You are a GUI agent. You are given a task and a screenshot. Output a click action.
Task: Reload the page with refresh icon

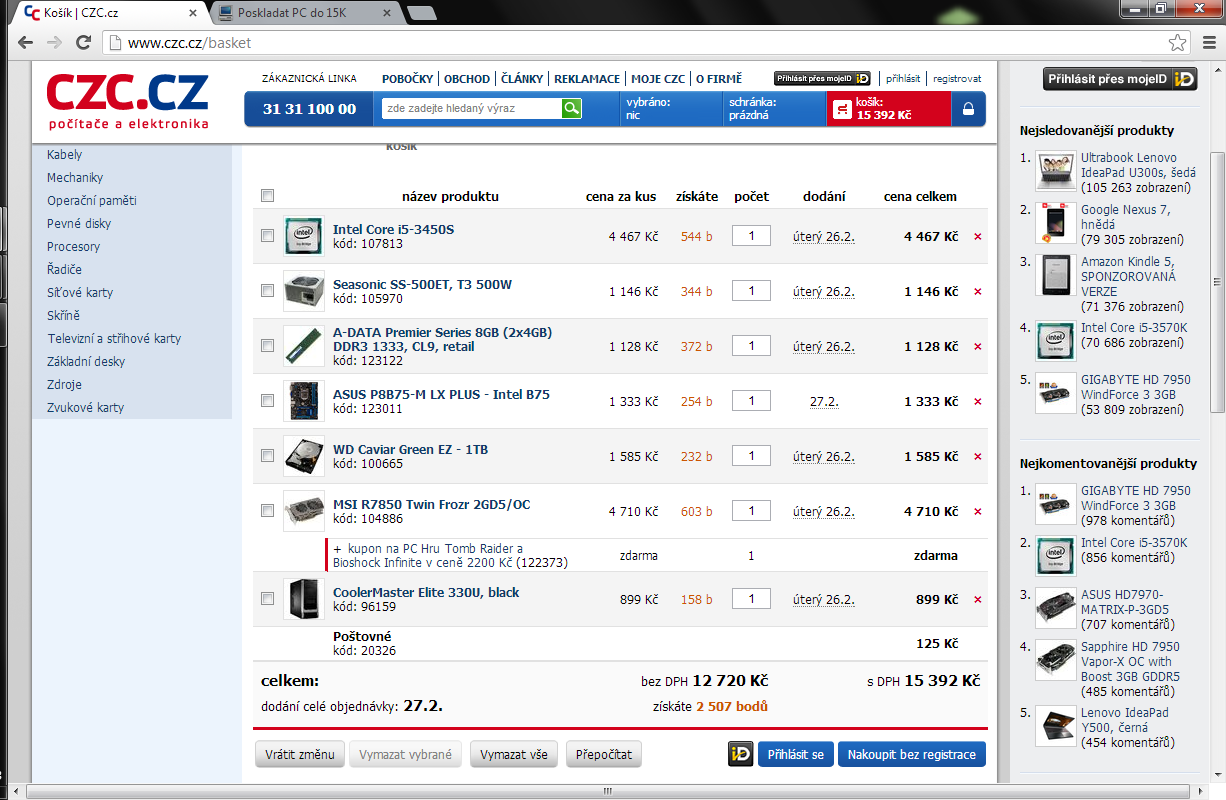pos(84,43)
